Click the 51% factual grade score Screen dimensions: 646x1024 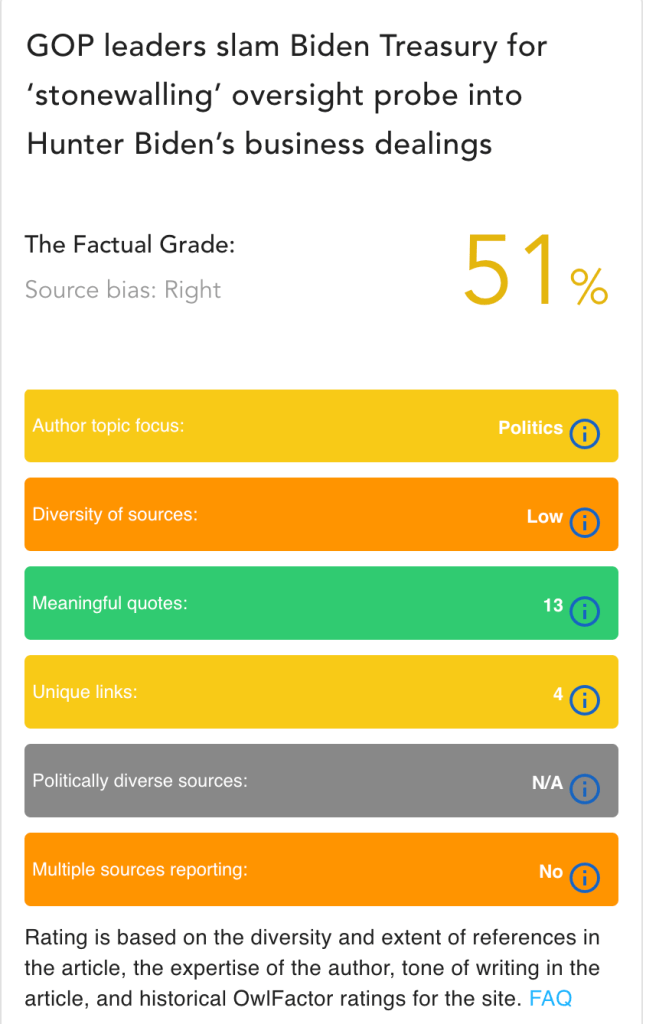coord(535,270)
